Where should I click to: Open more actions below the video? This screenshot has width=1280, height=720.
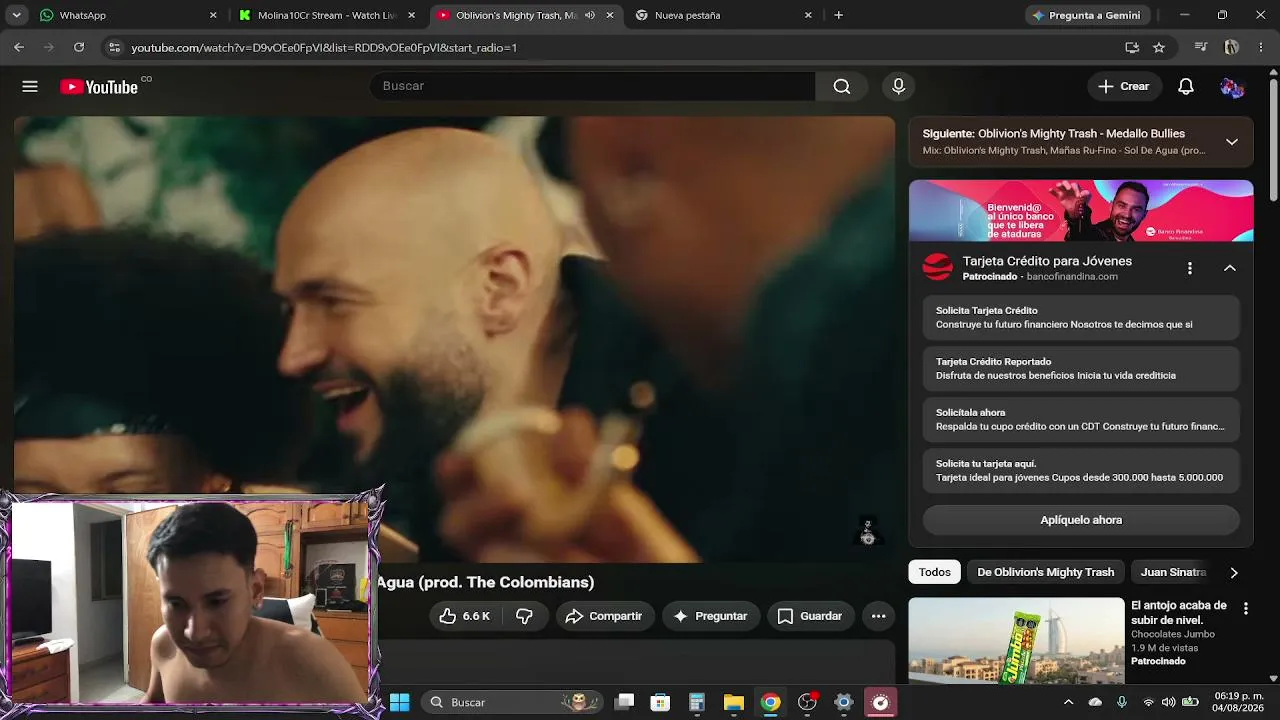click(x=879, y=616)
